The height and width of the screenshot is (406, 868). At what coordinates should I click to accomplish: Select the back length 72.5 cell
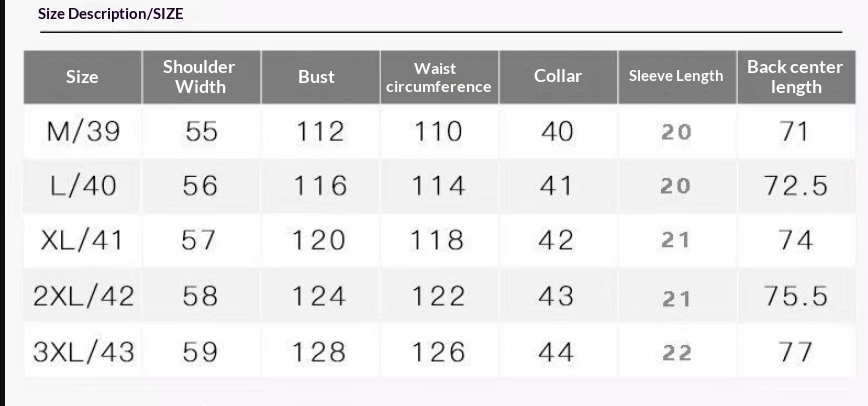pyautogui.click(x=796, y=186)
